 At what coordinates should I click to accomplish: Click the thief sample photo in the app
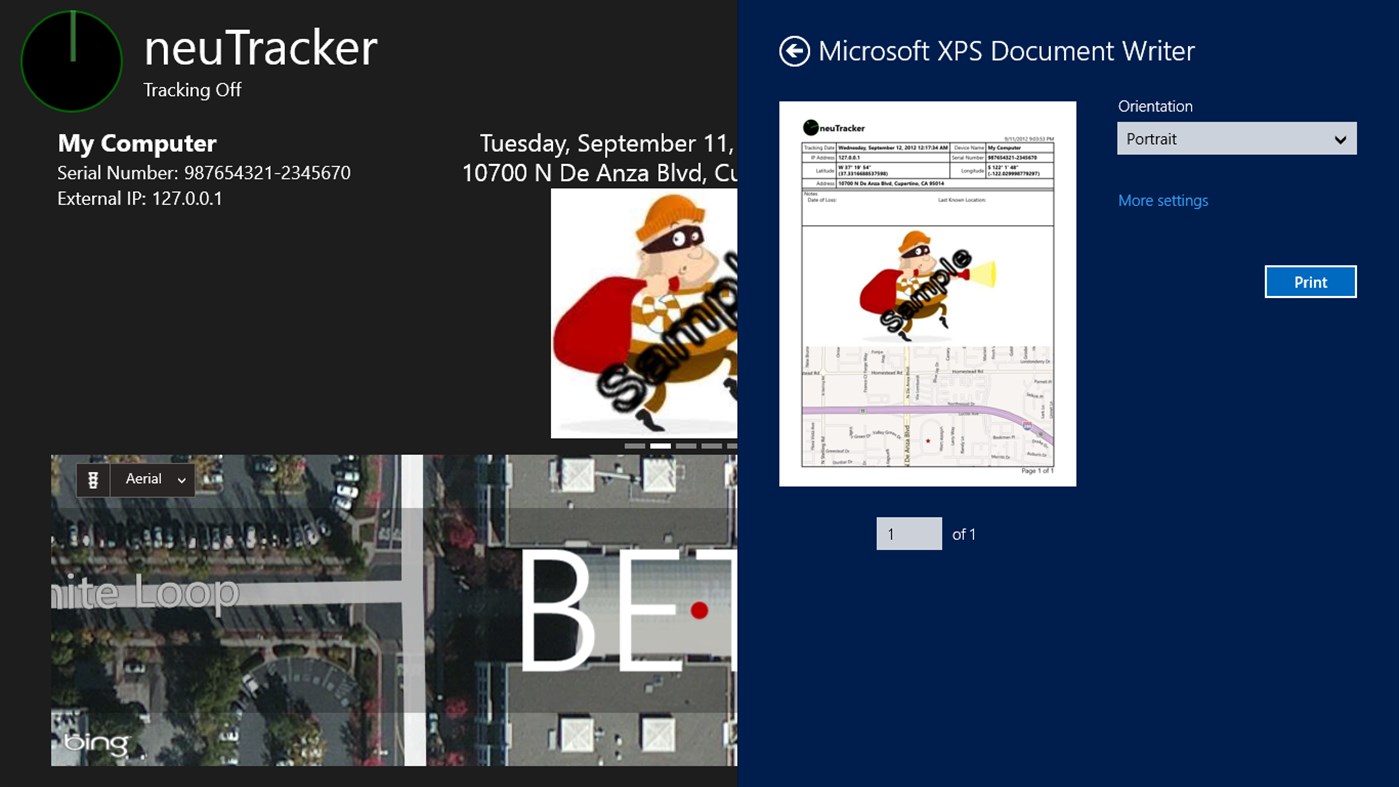point(644,313)
